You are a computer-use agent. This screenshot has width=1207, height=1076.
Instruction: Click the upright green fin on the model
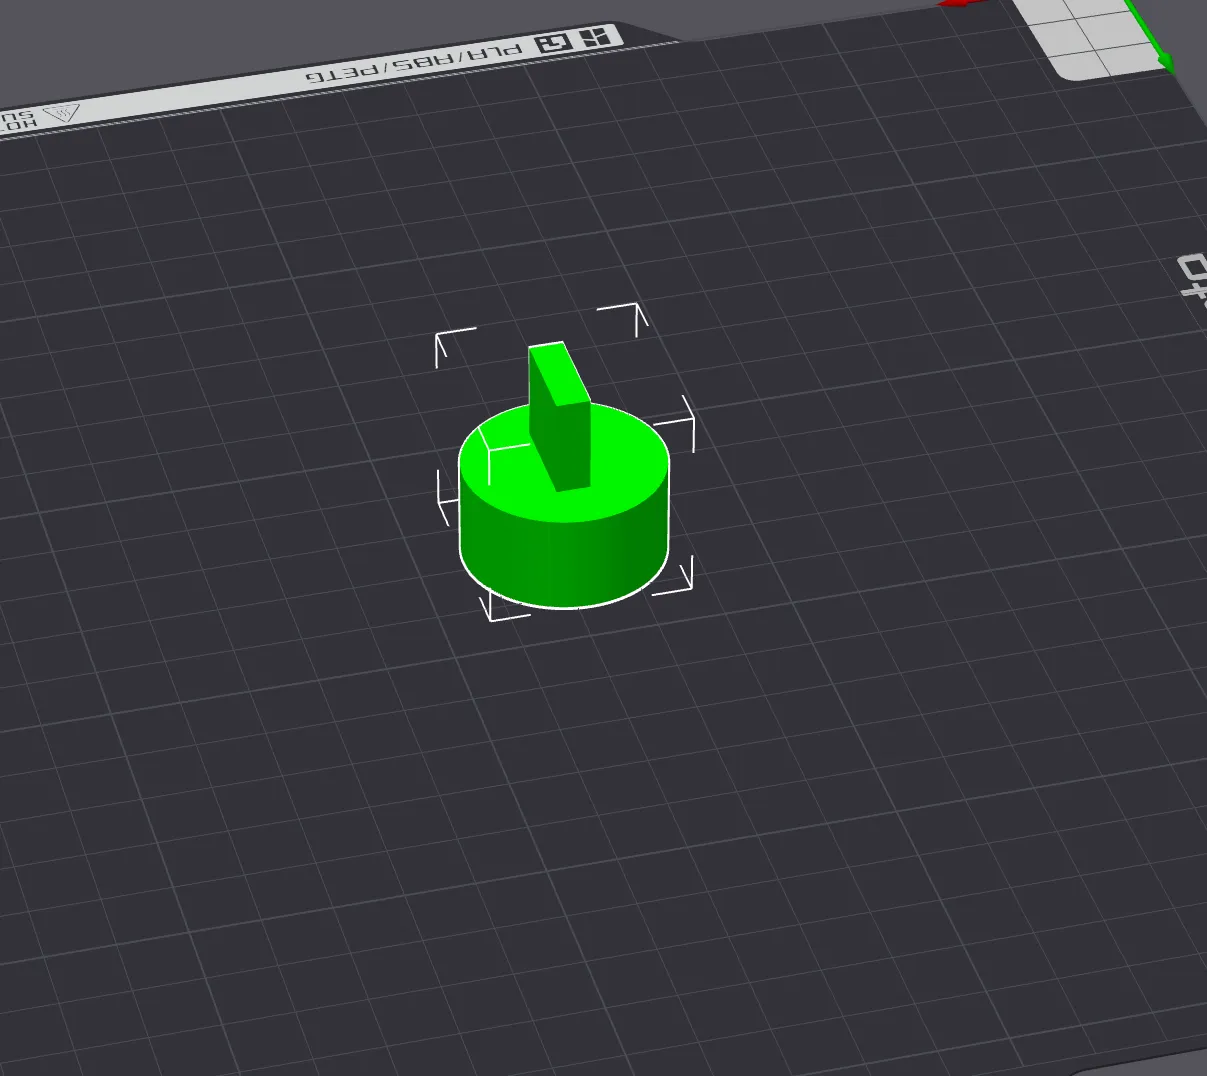coord(559,416)
